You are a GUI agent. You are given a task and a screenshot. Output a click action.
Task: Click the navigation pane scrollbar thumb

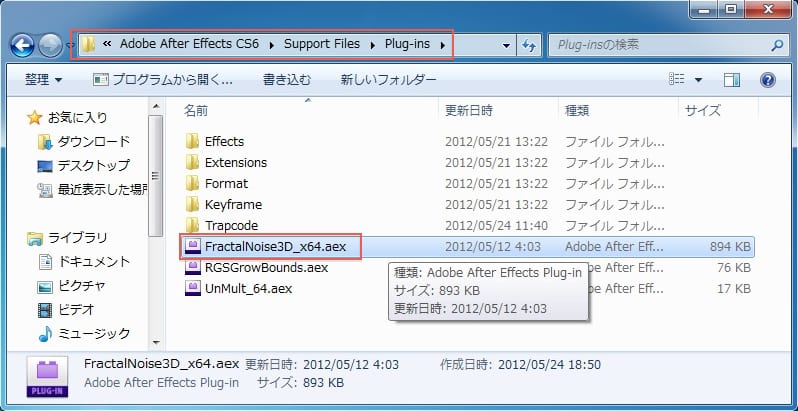coord(156,175)
